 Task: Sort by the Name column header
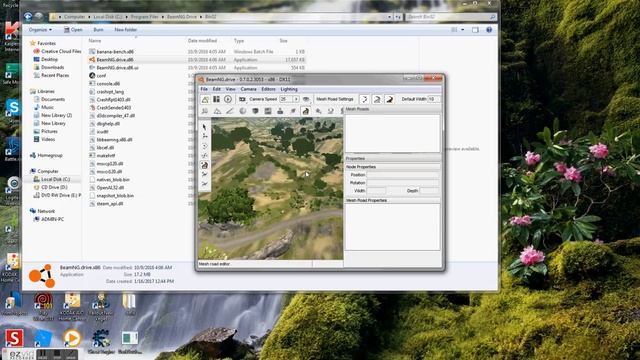coord(95,41)
